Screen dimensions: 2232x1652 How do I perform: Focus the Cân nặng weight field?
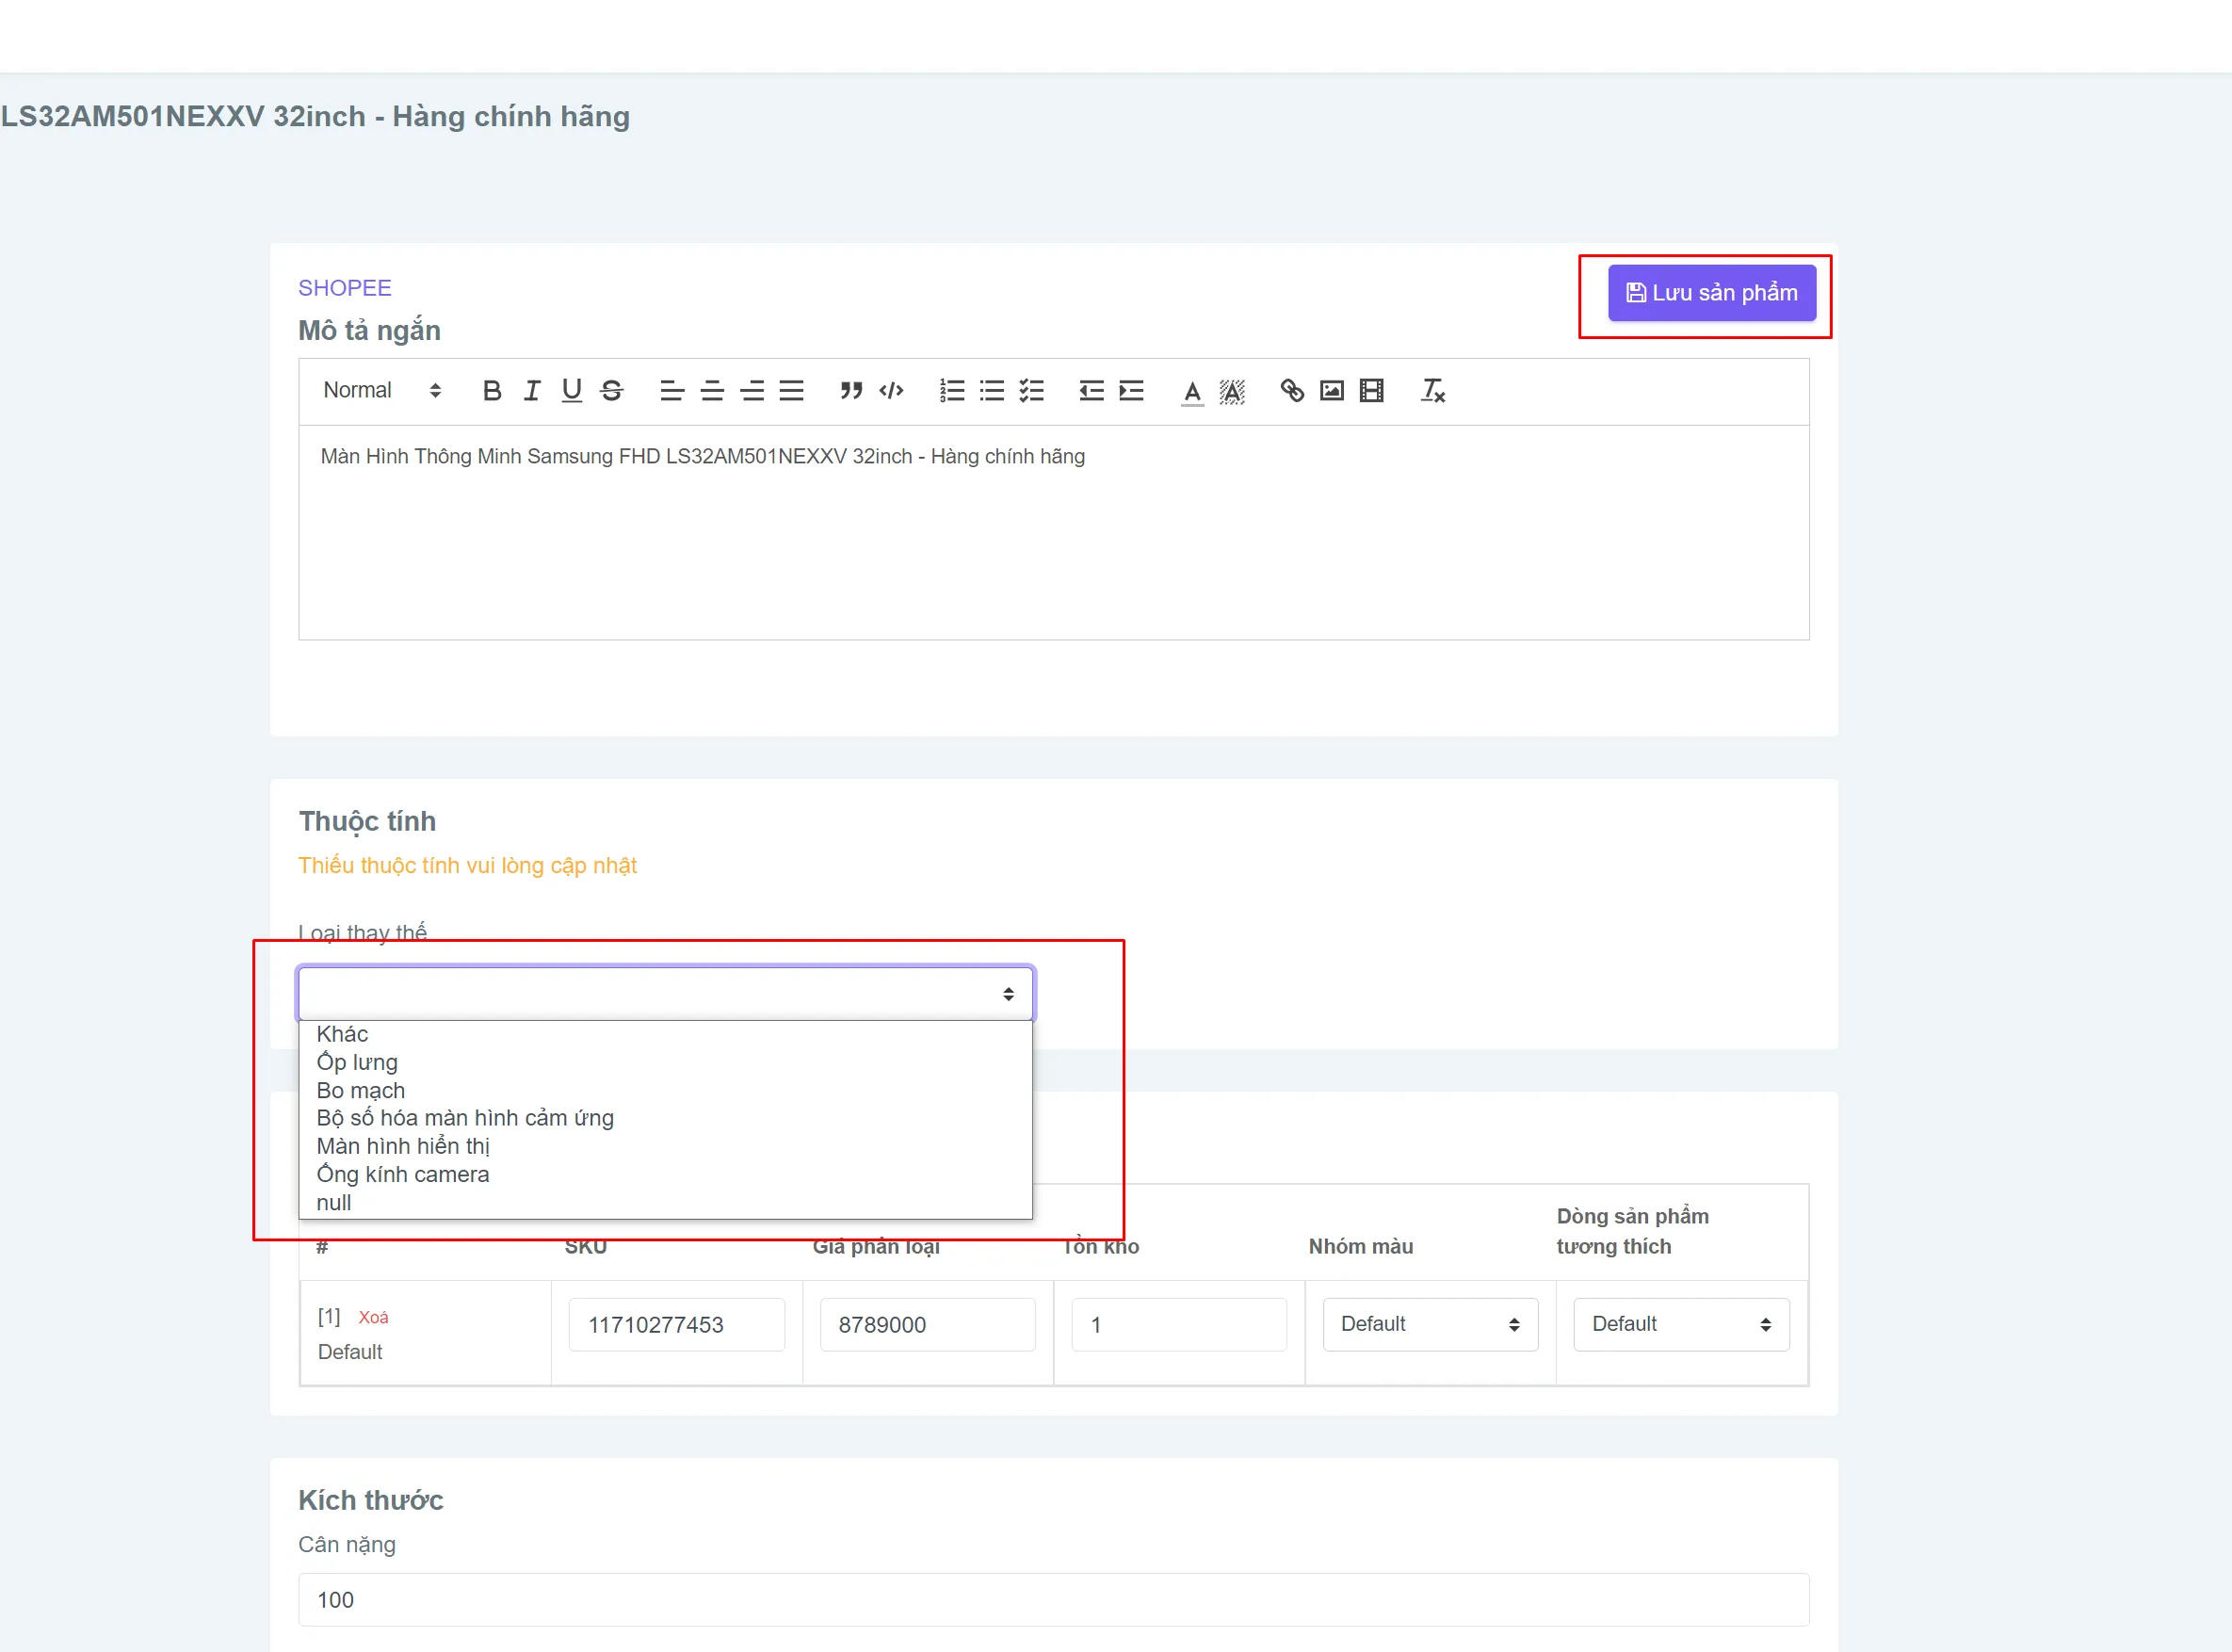(x=1053, y=1599)
